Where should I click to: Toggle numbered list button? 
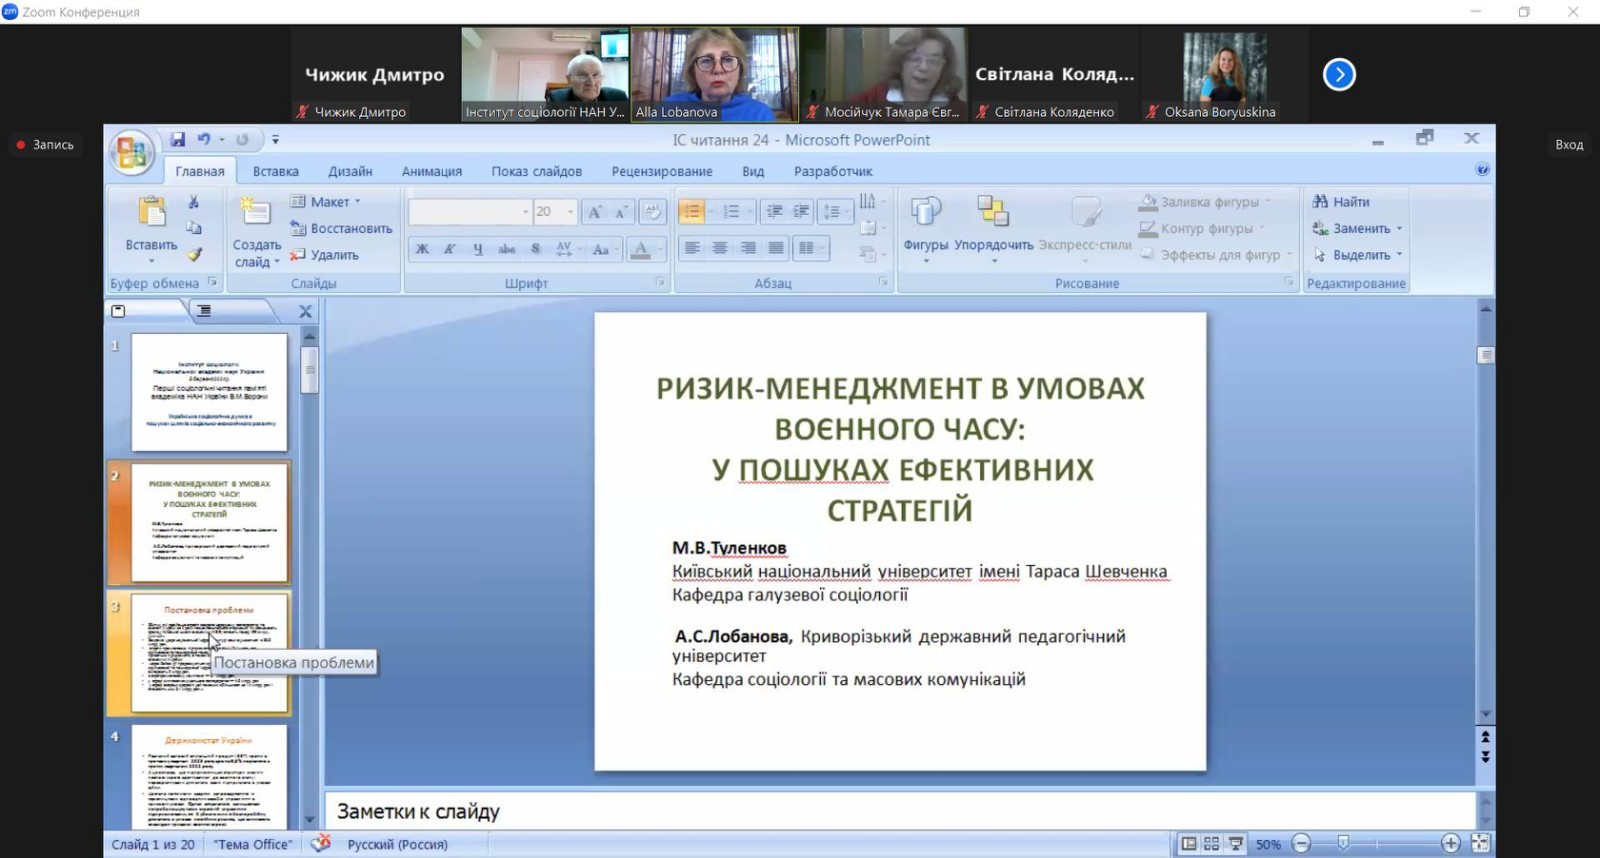(x=733, y=211)
